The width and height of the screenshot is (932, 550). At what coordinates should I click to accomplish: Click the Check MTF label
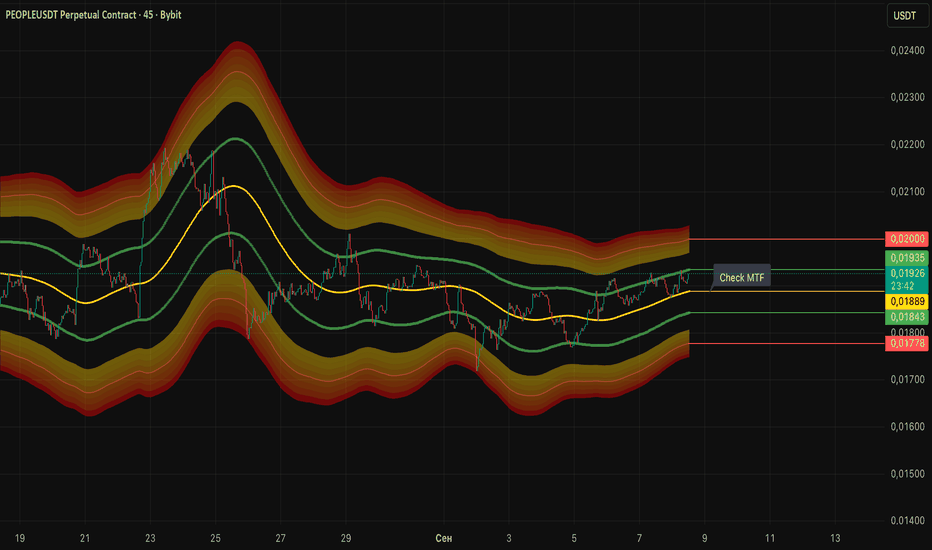click(x=742, y=278)
